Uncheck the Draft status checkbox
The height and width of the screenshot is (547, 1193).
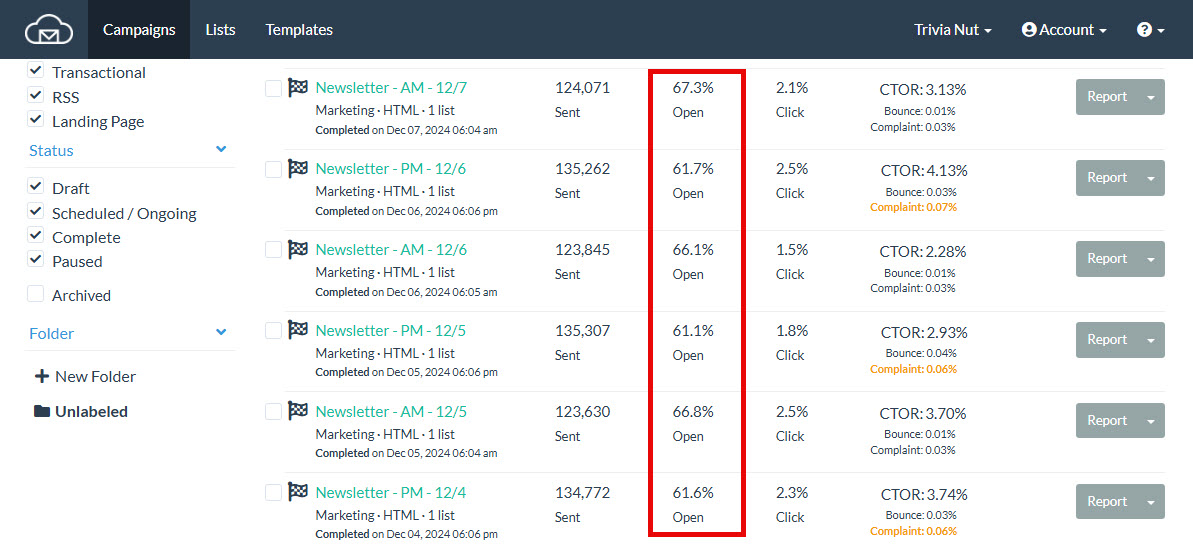tap(35, 187)
